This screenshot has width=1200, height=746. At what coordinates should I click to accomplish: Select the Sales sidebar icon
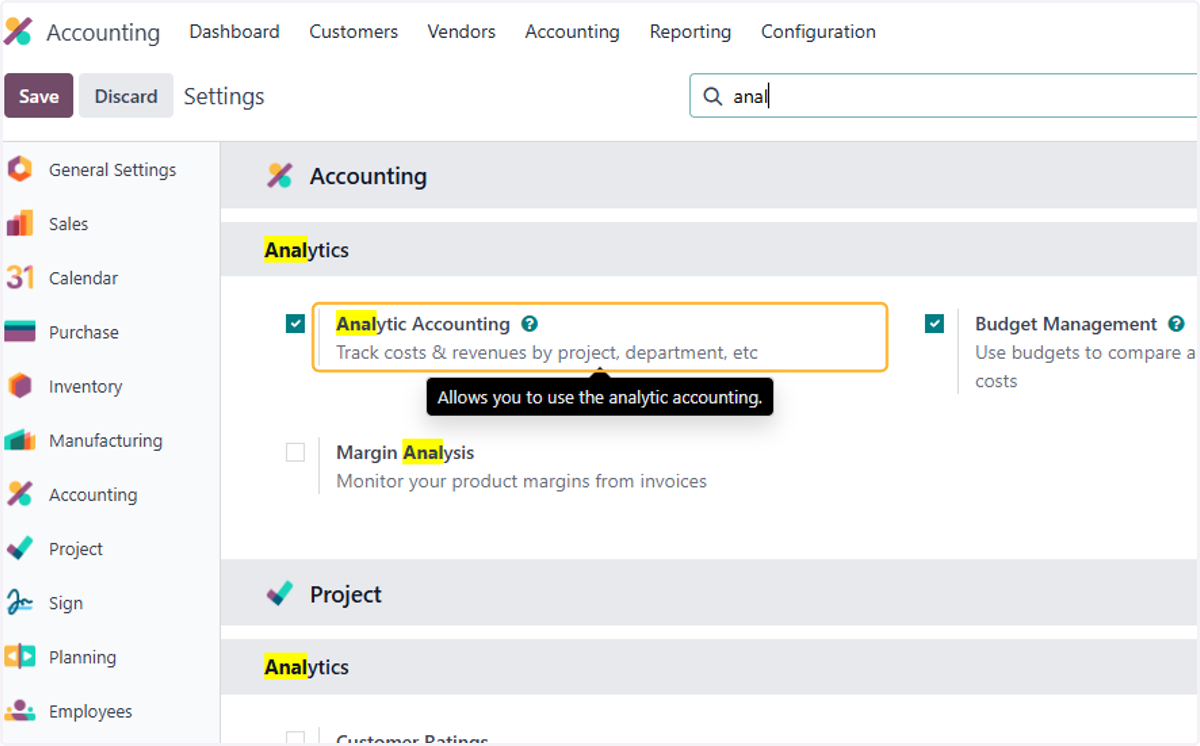(20, 224)
